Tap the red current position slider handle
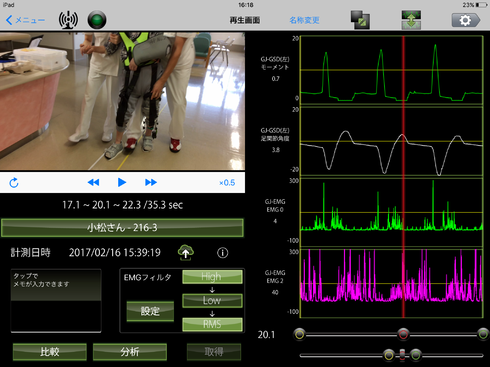The image size is (490, 367). 403,334
